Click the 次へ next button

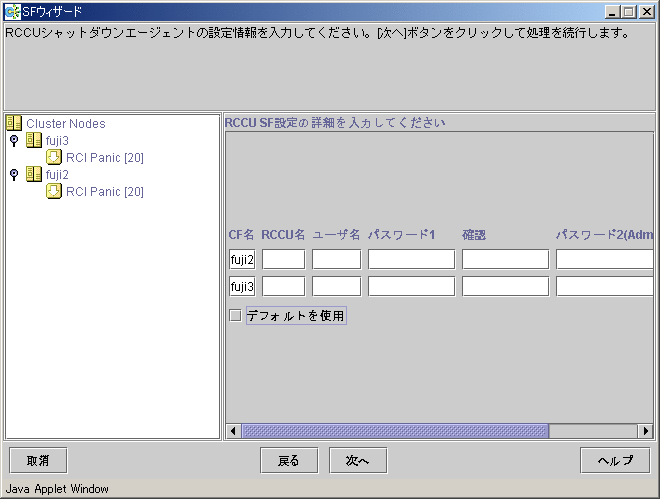click(358, 460)
